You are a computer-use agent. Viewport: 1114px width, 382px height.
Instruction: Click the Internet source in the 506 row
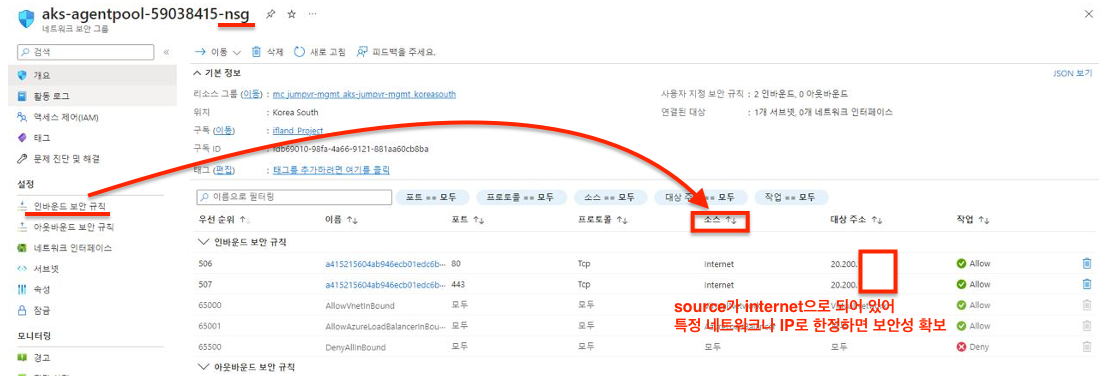click(x=719, y=263)
